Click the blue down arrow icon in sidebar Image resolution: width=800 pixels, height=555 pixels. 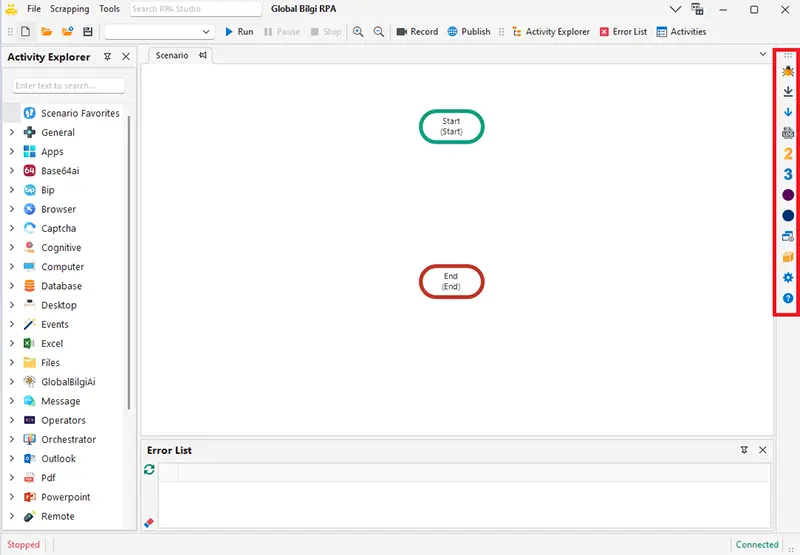tap(788, 112)
